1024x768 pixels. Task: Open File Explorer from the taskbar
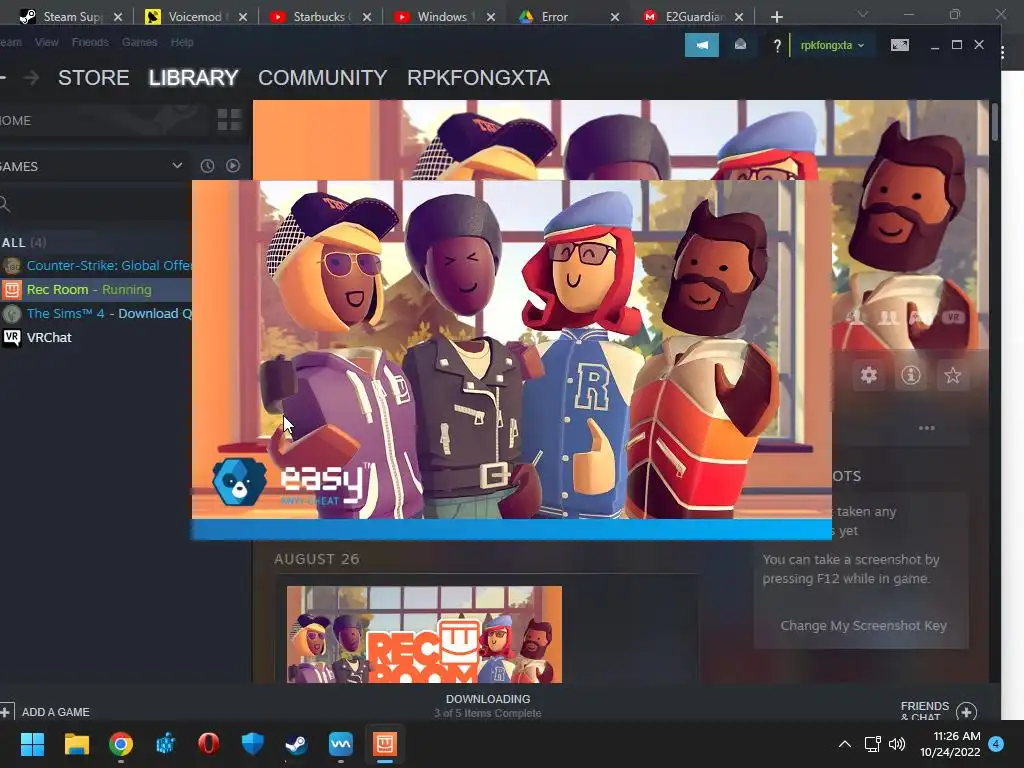[x=76, y=744]
